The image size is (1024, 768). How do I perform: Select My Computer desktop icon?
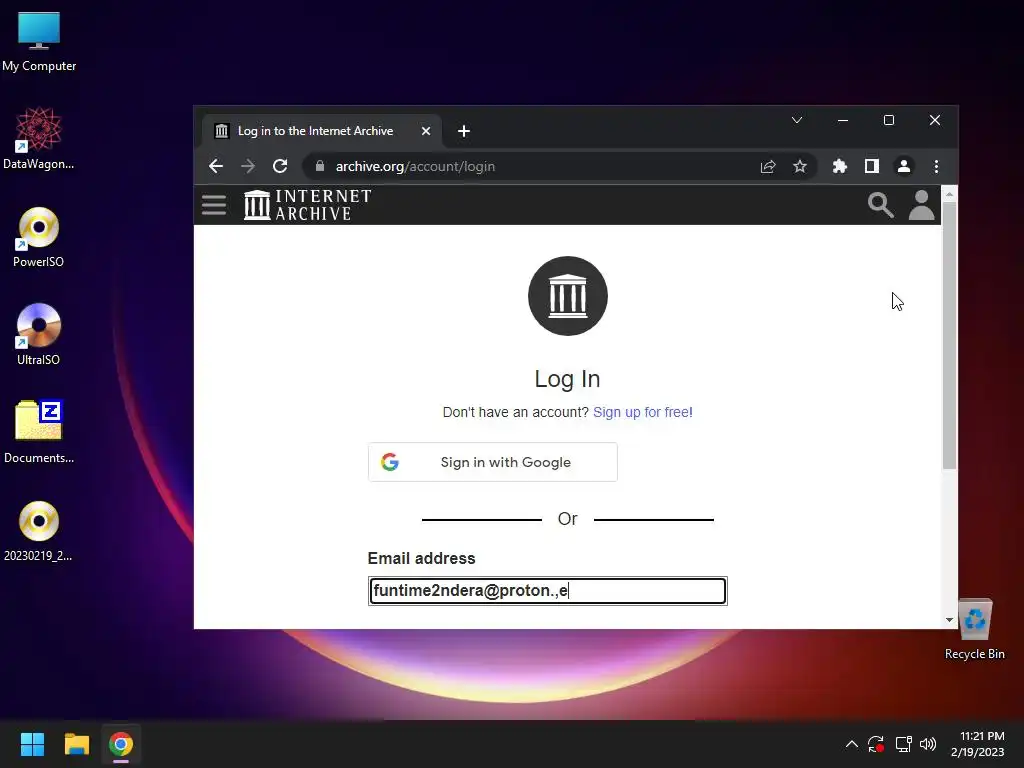click(x=39, y=42)
